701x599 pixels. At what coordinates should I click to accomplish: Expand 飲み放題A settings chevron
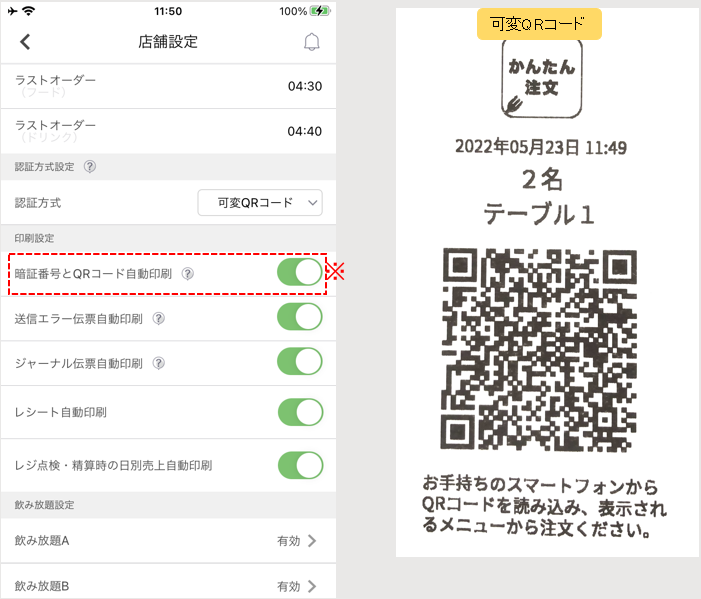(311, 541)
